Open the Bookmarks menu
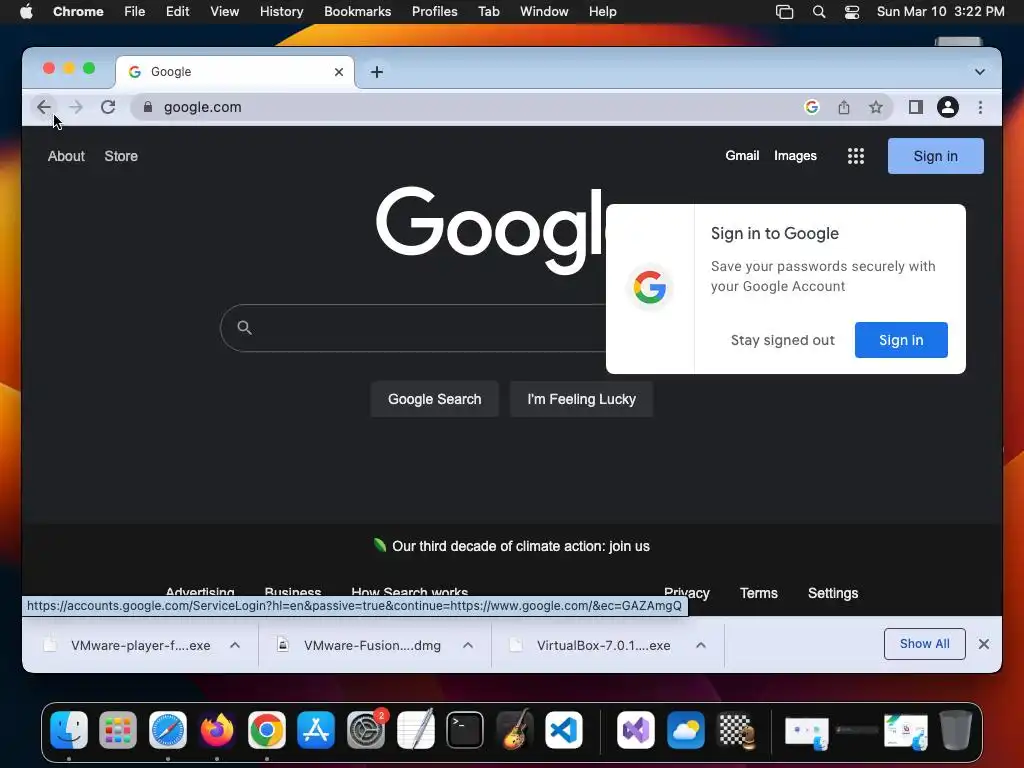The image size is (1024, 768). [x=357, y=12]
